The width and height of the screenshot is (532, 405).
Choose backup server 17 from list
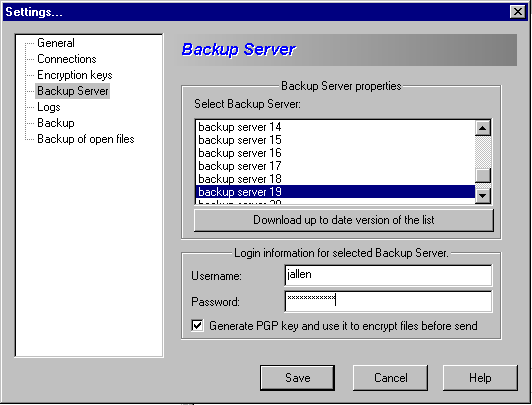[335, 166]
